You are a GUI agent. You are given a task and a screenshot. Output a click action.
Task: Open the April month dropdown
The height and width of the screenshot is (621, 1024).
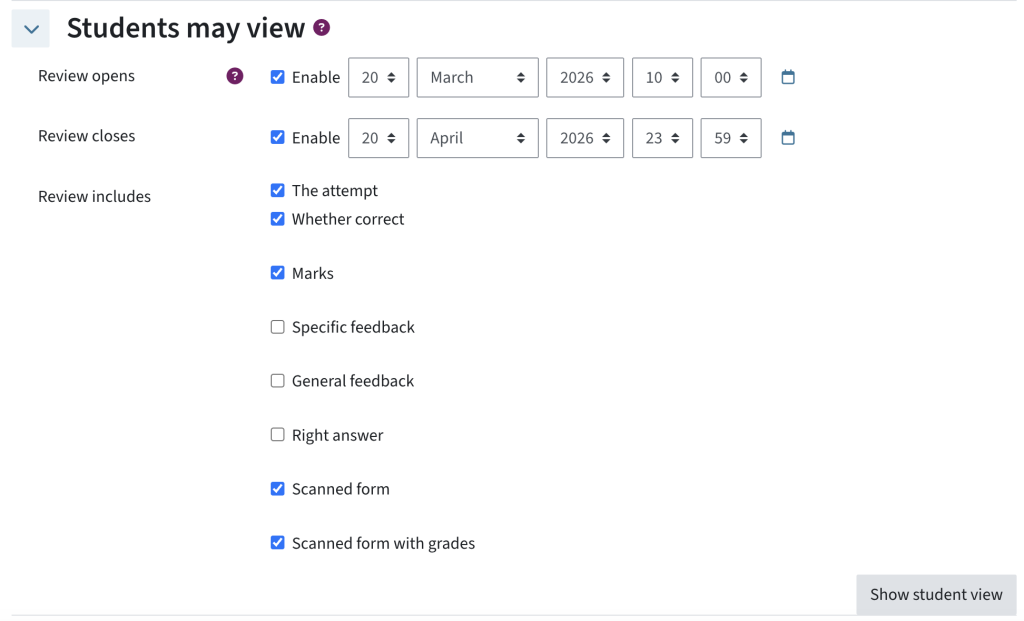477,138
